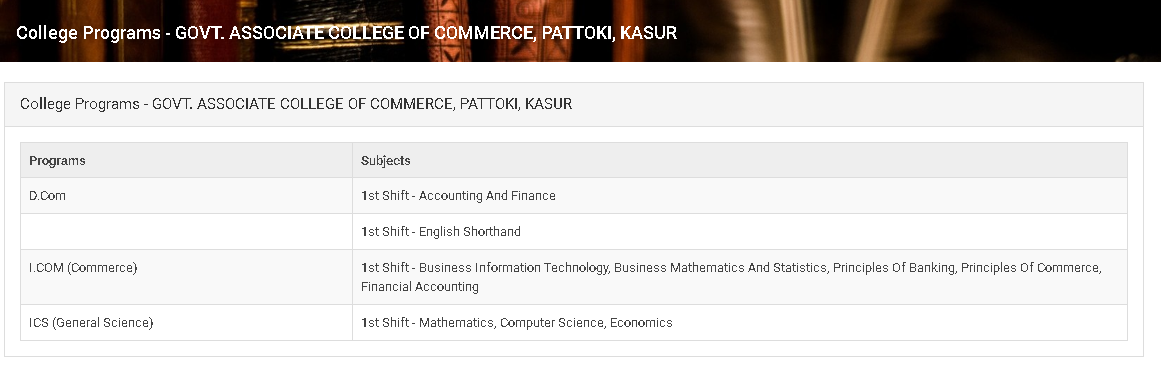1161x371 pixels.
Task: Click Financial Accounting subject text
Action: click(x=420, y=287)
